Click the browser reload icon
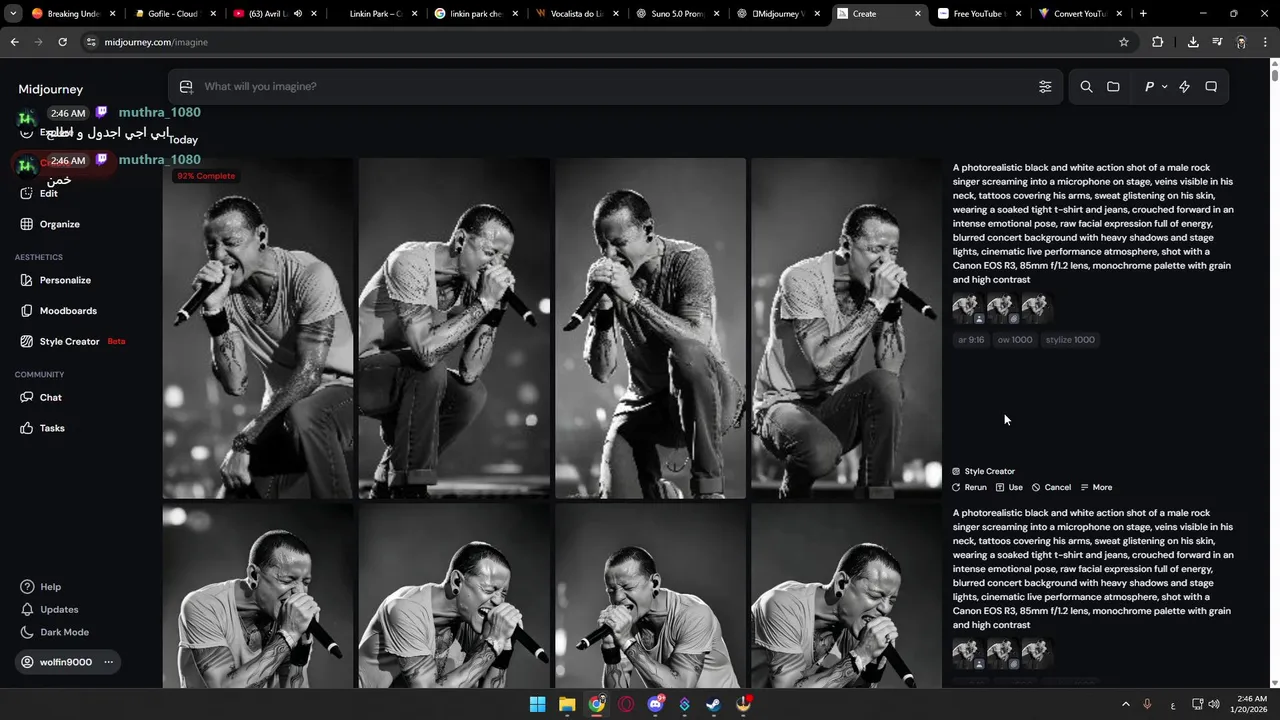Viewport: 1280px width, 720px height. [62, 42]
